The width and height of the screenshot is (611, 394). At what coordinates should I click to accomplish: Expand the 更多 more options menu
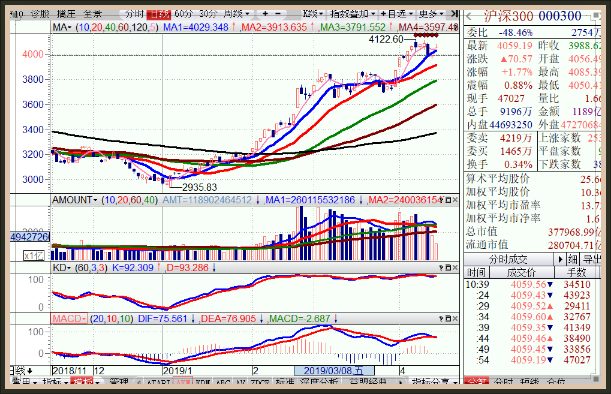431,14
